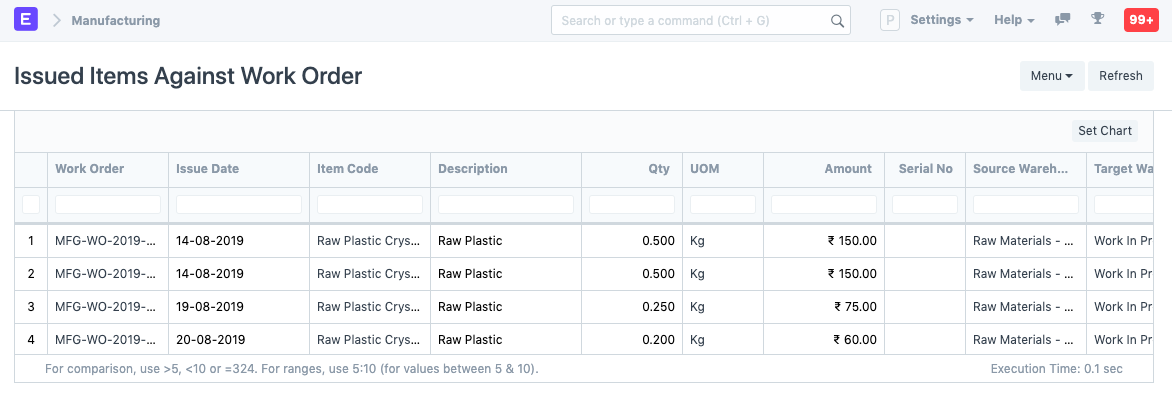Image resolution: width=1172 pixels, height=399 pixels.
Task: Focus the Work Order filter field
Action: tap(108, 205)
